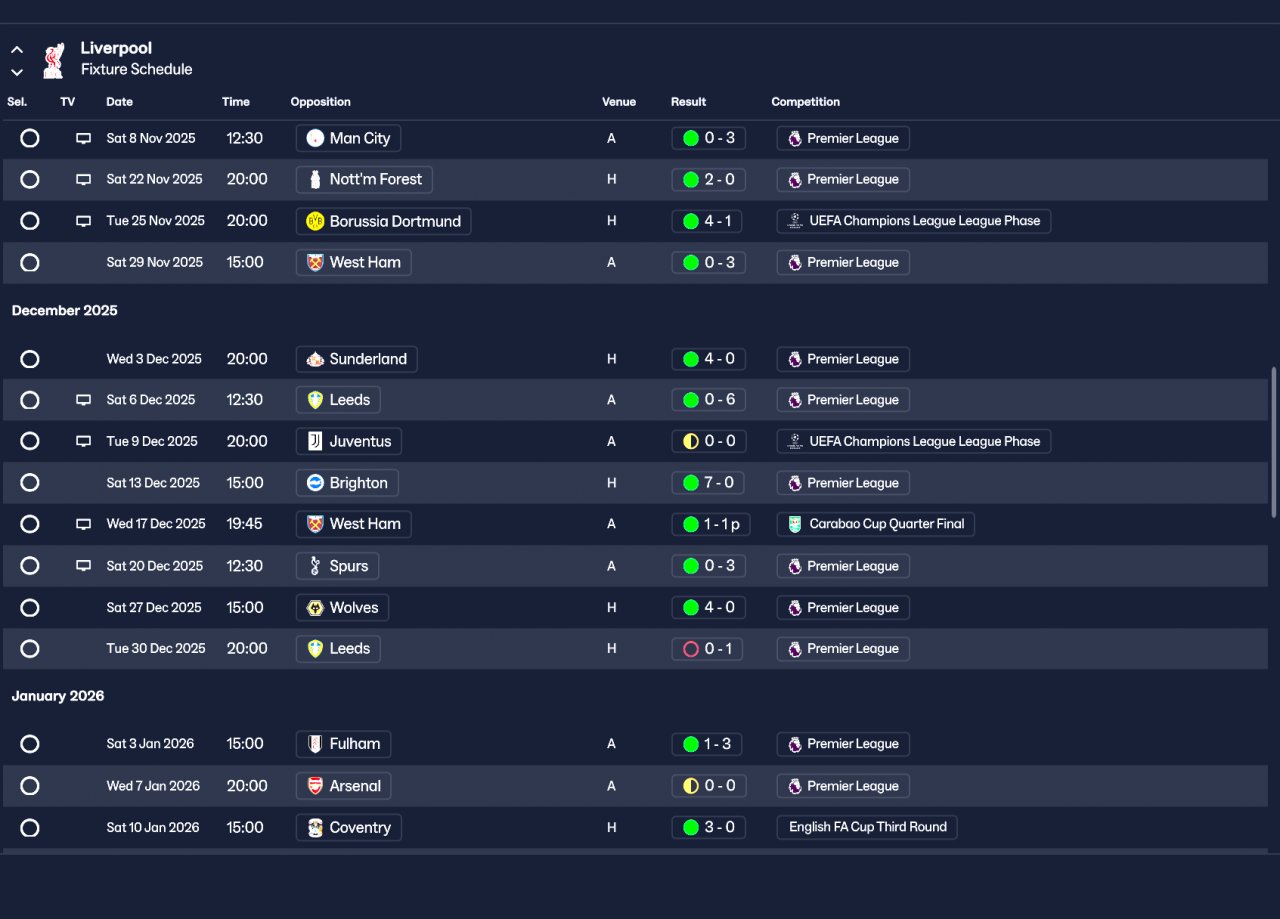Click the vertical scrollbar thumb
This screenshot has height=919, width=1280.
tap(1273, 442)
